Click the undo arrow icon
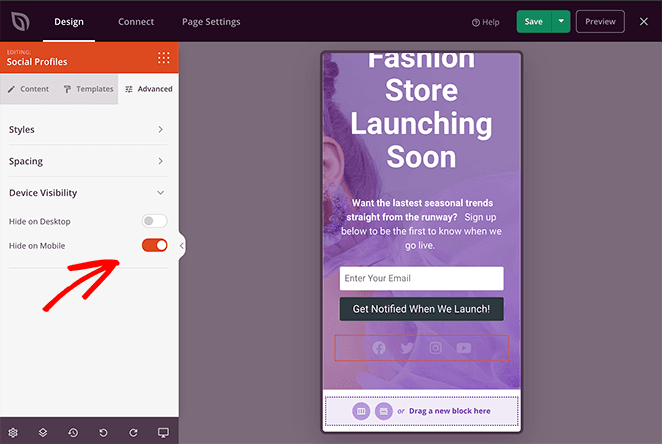 pos(103,432)
